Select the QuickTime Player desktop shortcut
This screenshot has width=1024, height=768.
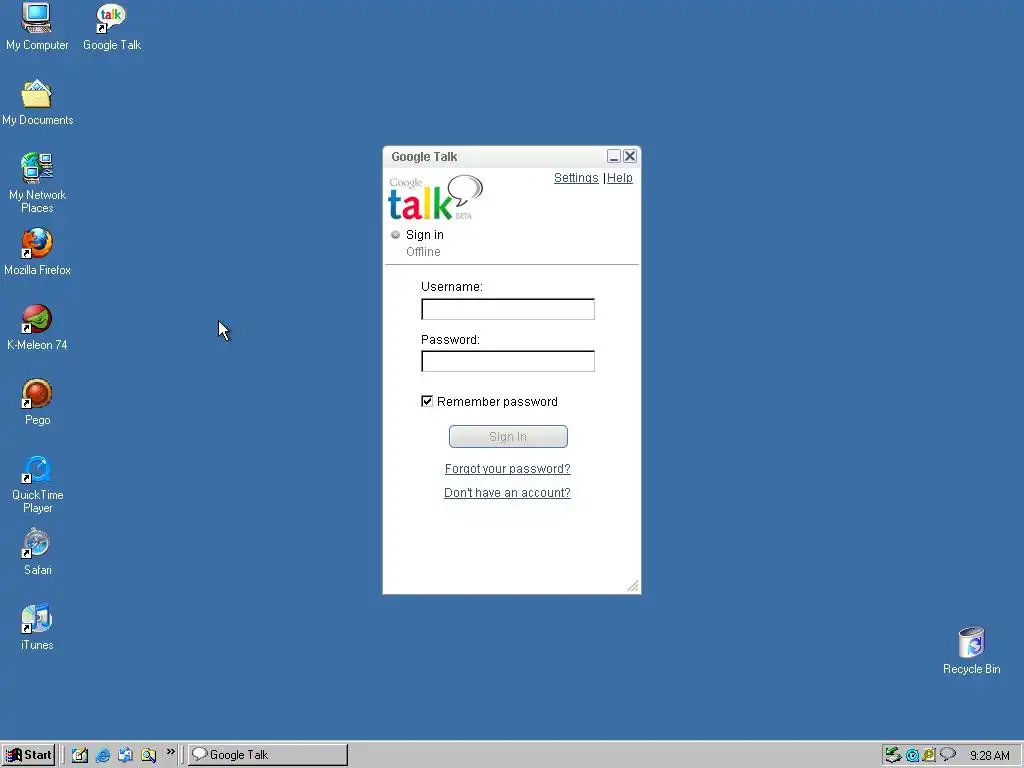tap(37, 483)
